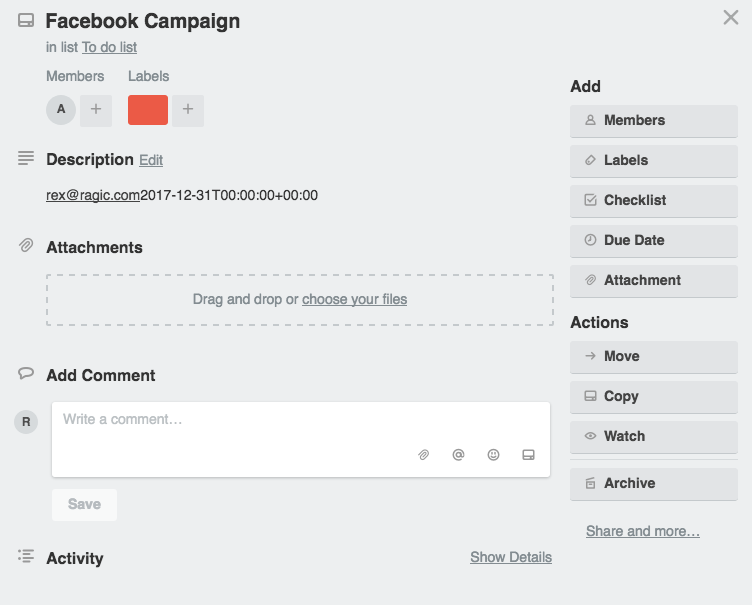Click the card icon beside Facebook Campaign title

click(x=26, y=21)
